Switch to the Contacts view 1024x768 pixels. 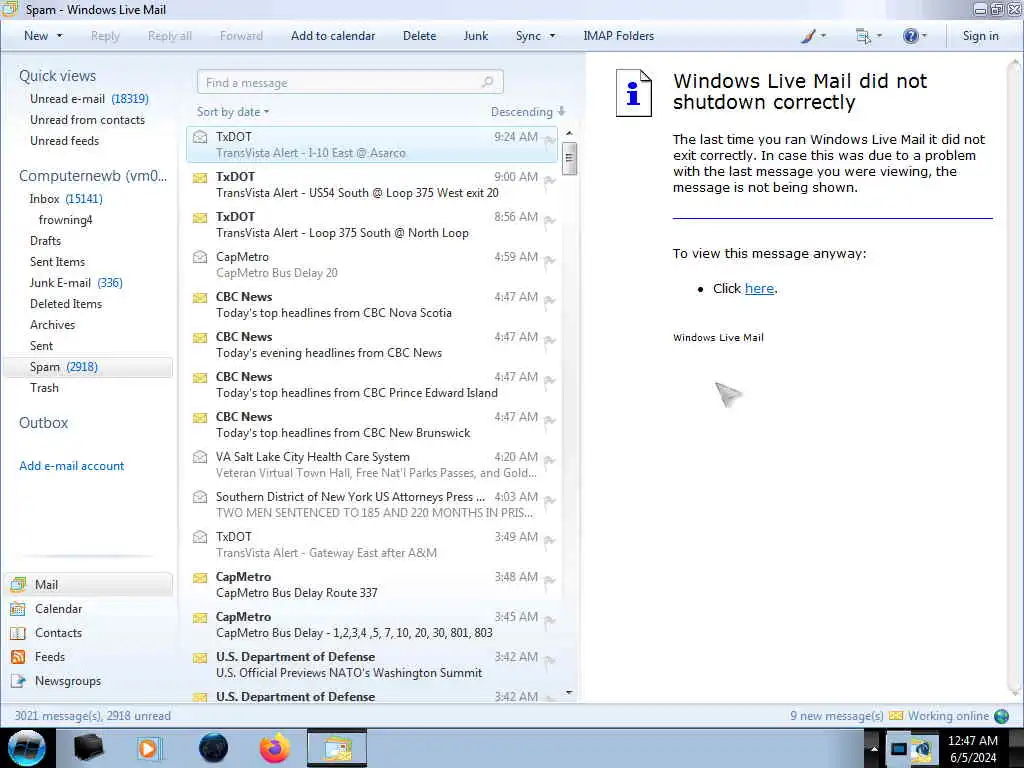pyautogui.click(x=58, y=633)
